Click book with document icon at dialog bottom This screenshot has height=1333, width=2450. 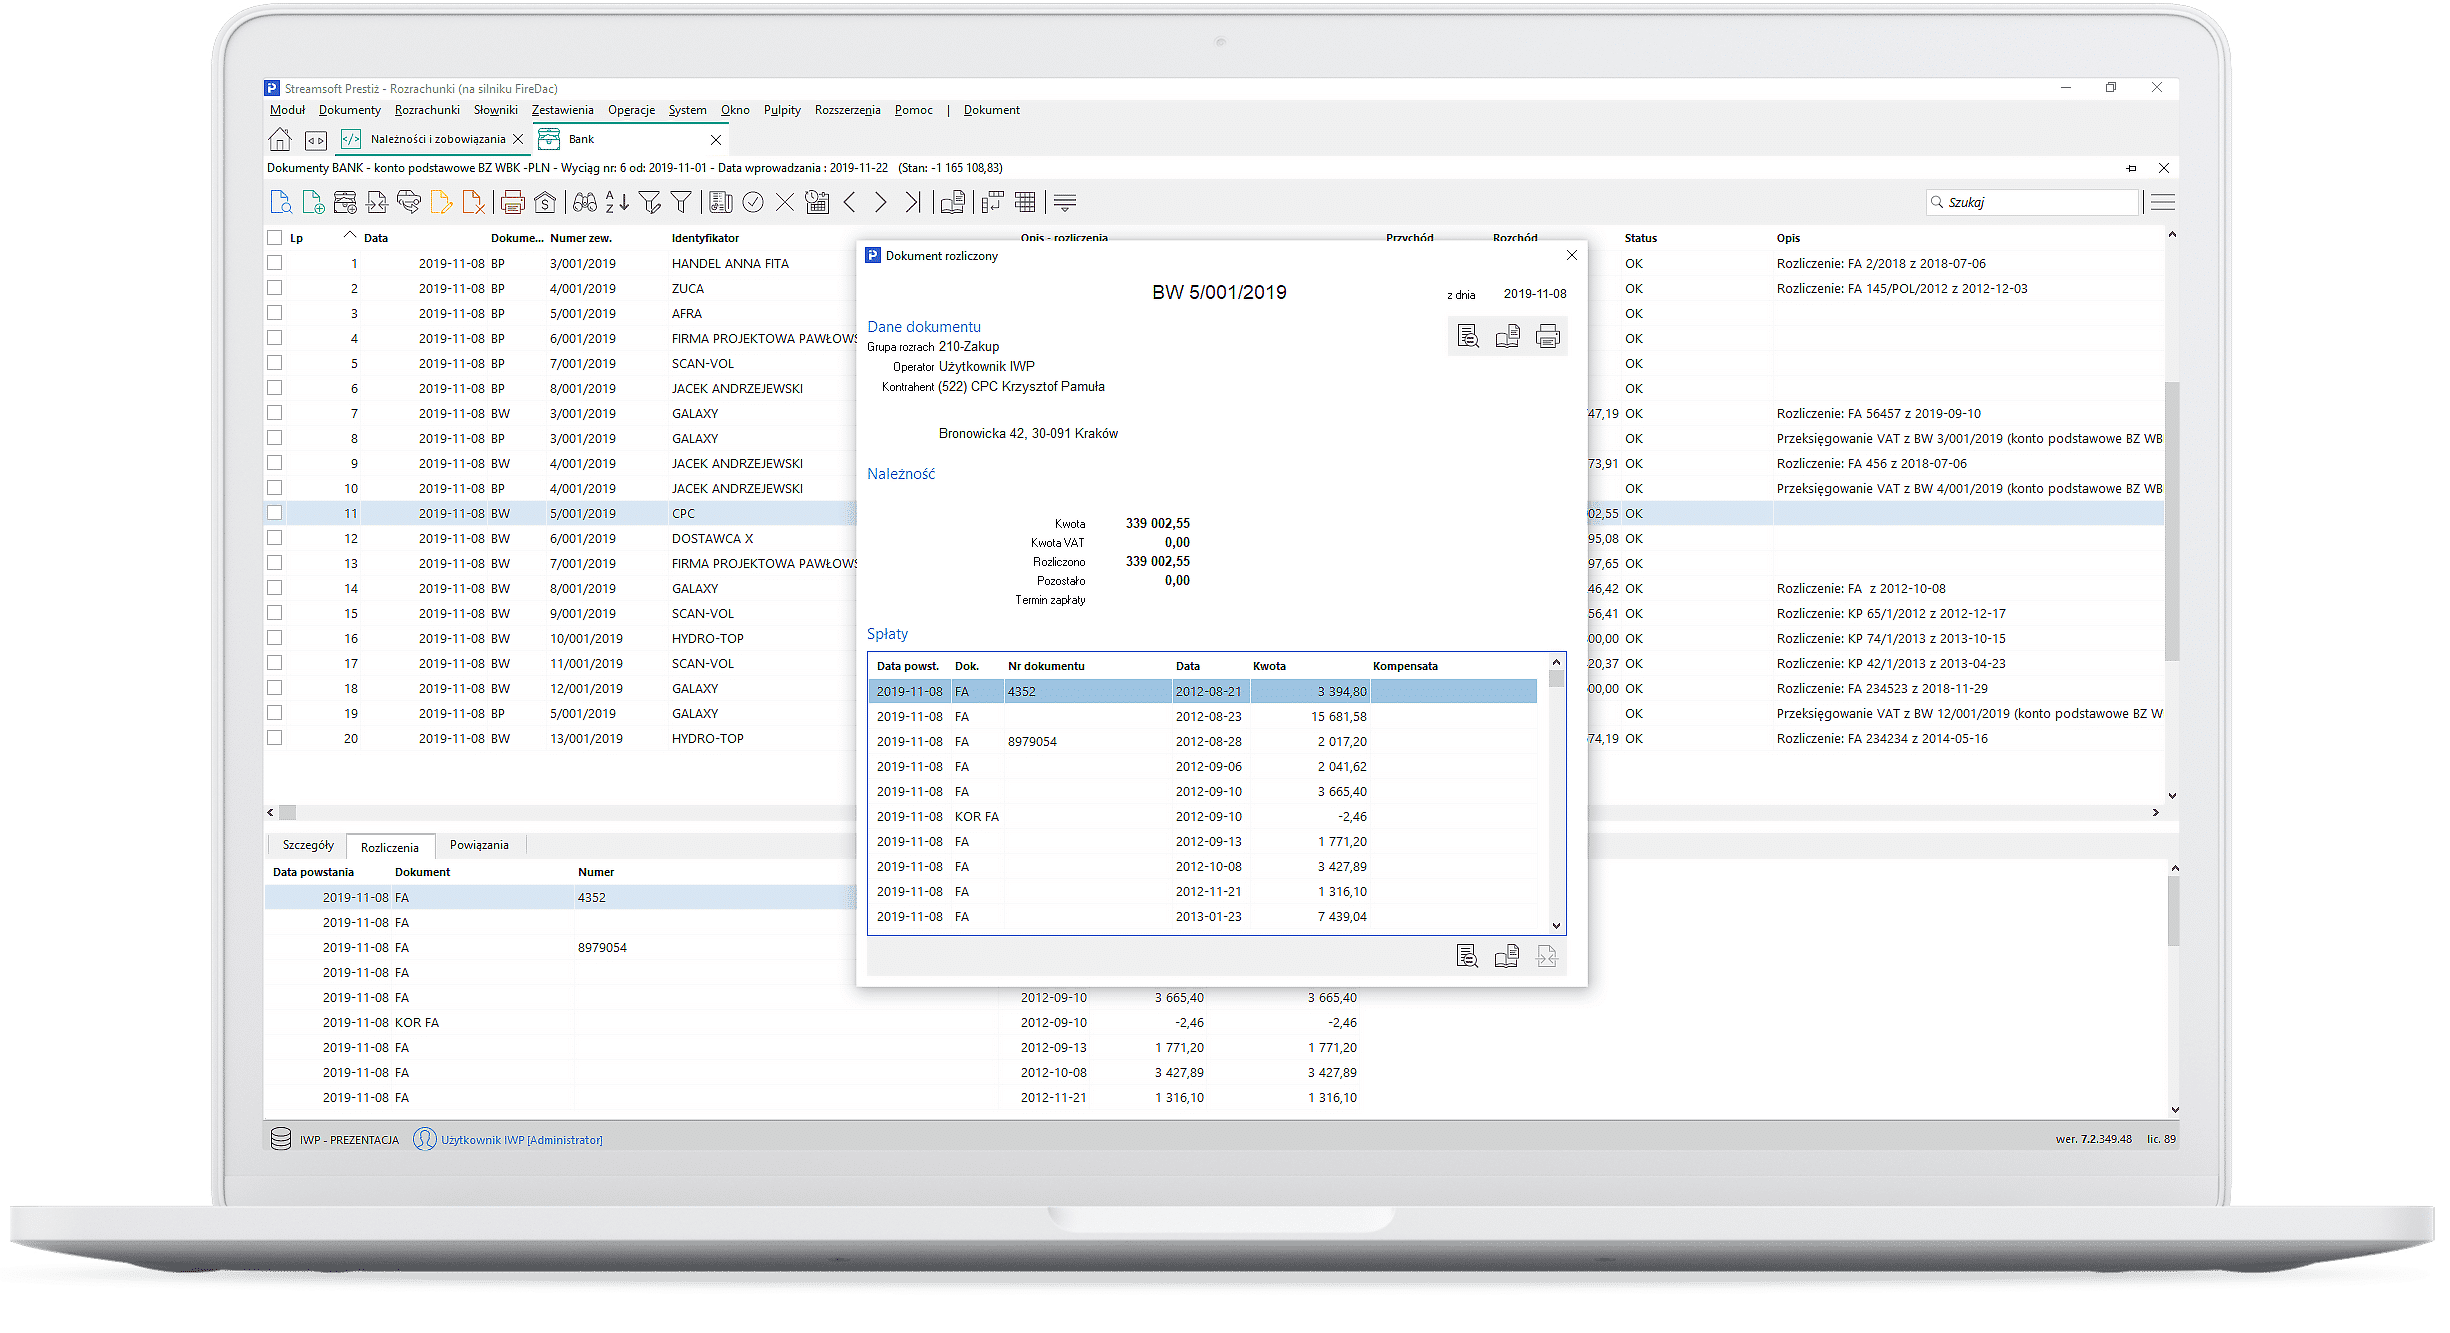[x=1506, y=957]
